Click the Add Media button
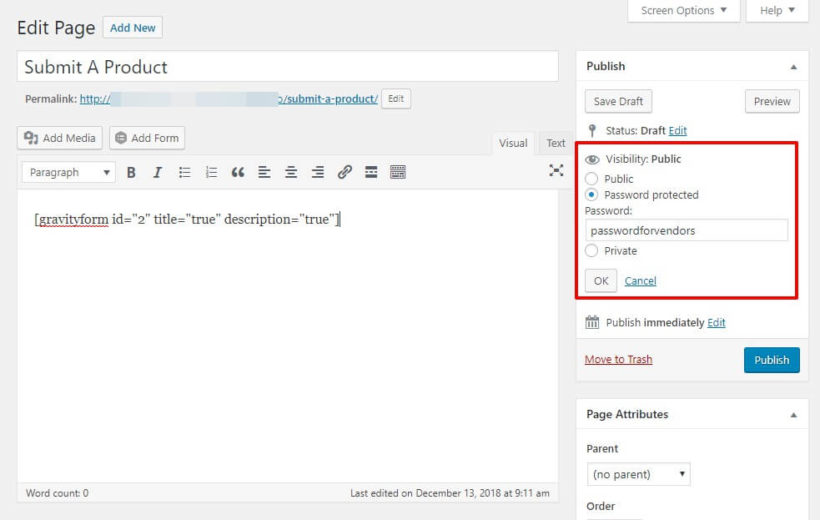Viewport: 820px width, 520px height. pos(60,138)
